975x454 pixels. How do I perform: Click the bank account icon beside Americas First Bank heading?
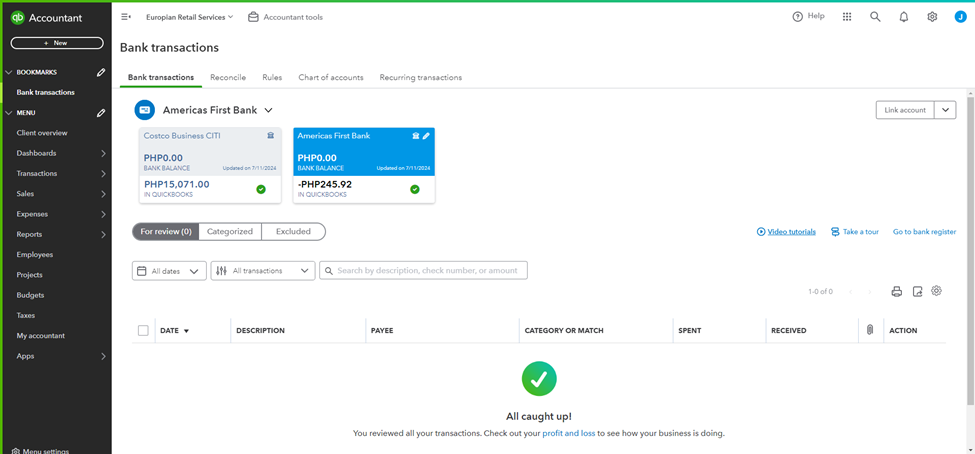point(144,110)
